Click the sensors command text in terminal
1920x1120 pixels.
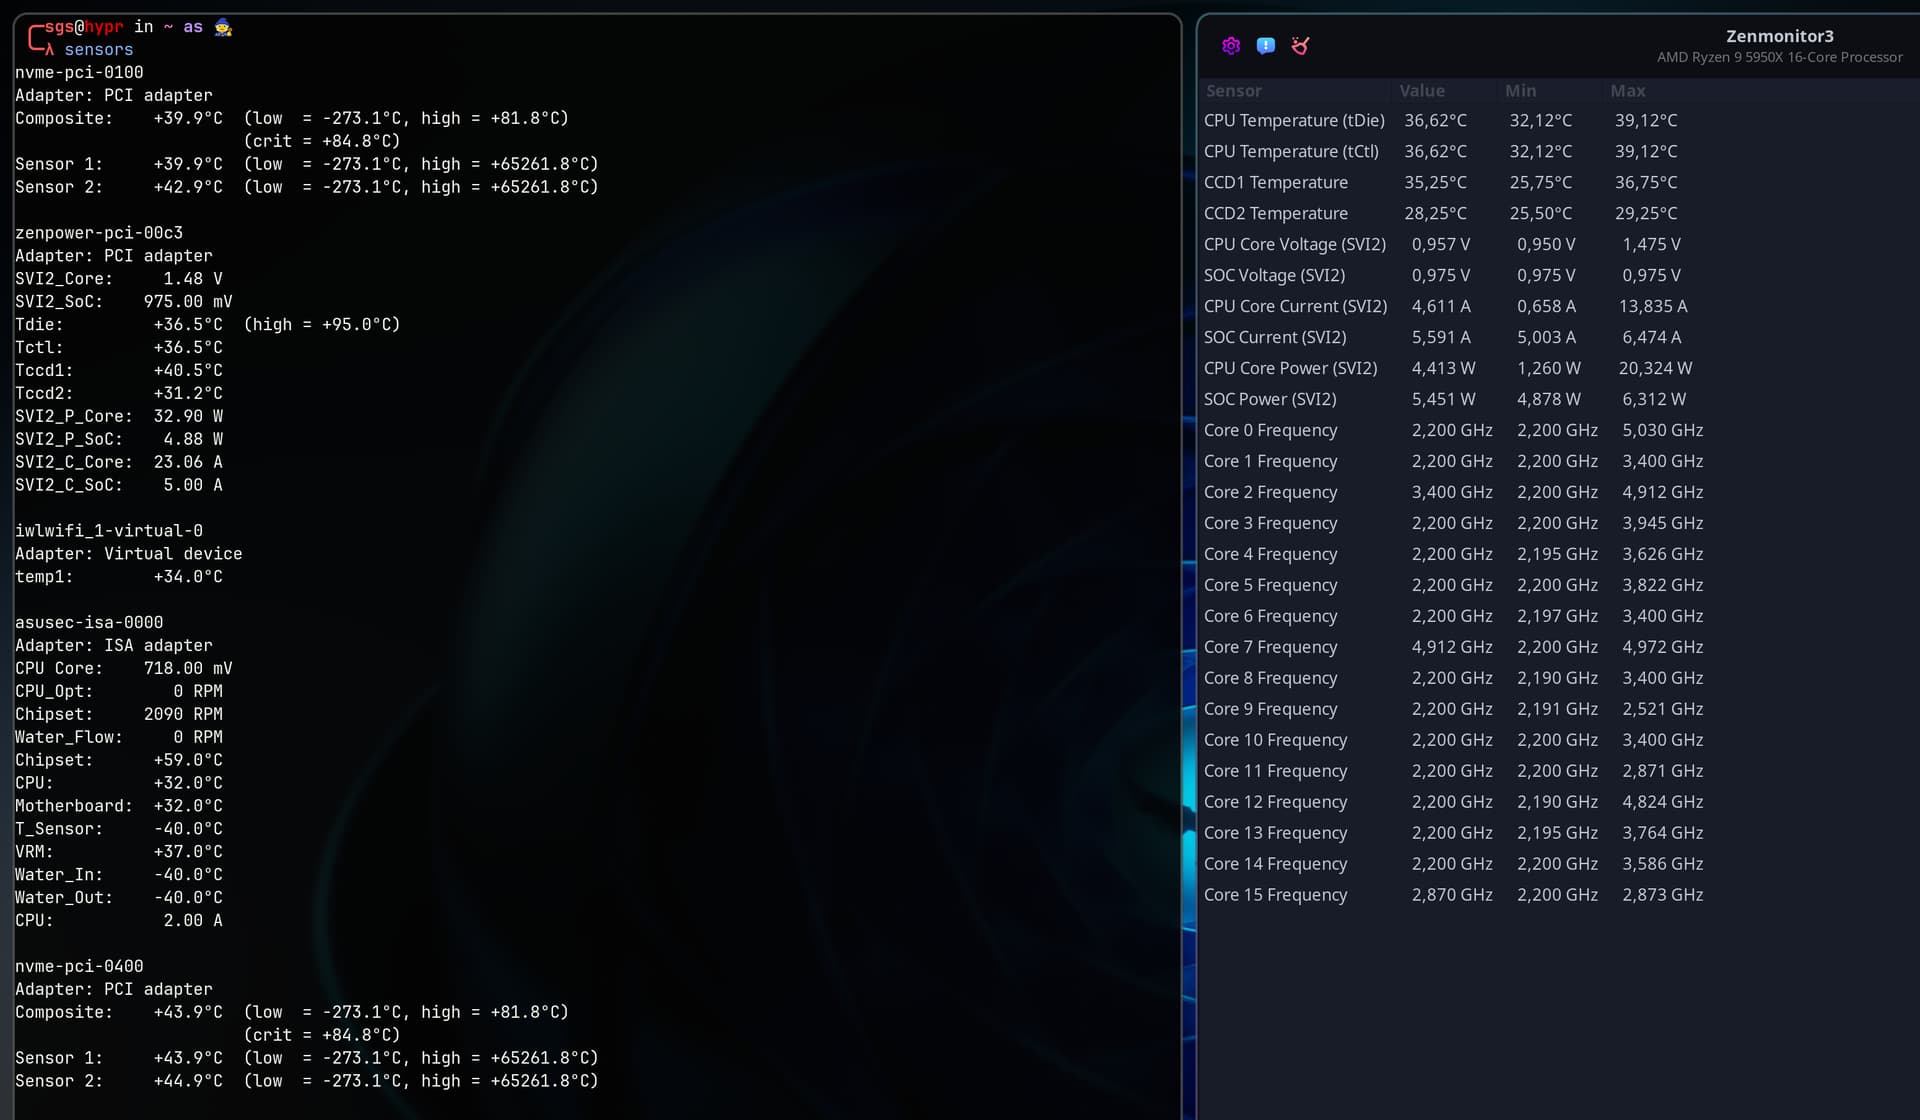[x=100, y=49]
